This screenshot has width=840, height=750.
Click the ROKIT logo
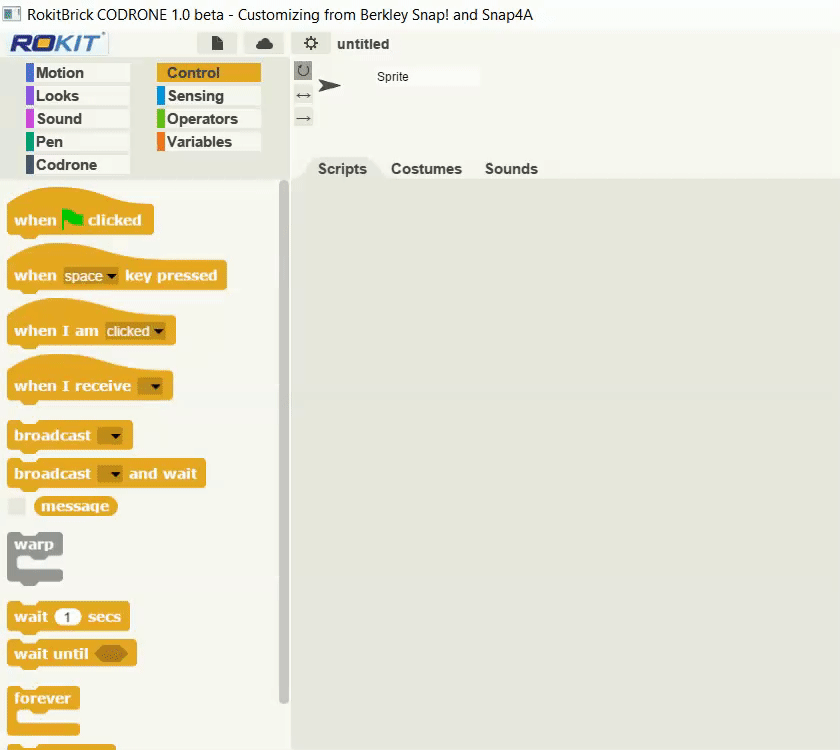(57, 43)
